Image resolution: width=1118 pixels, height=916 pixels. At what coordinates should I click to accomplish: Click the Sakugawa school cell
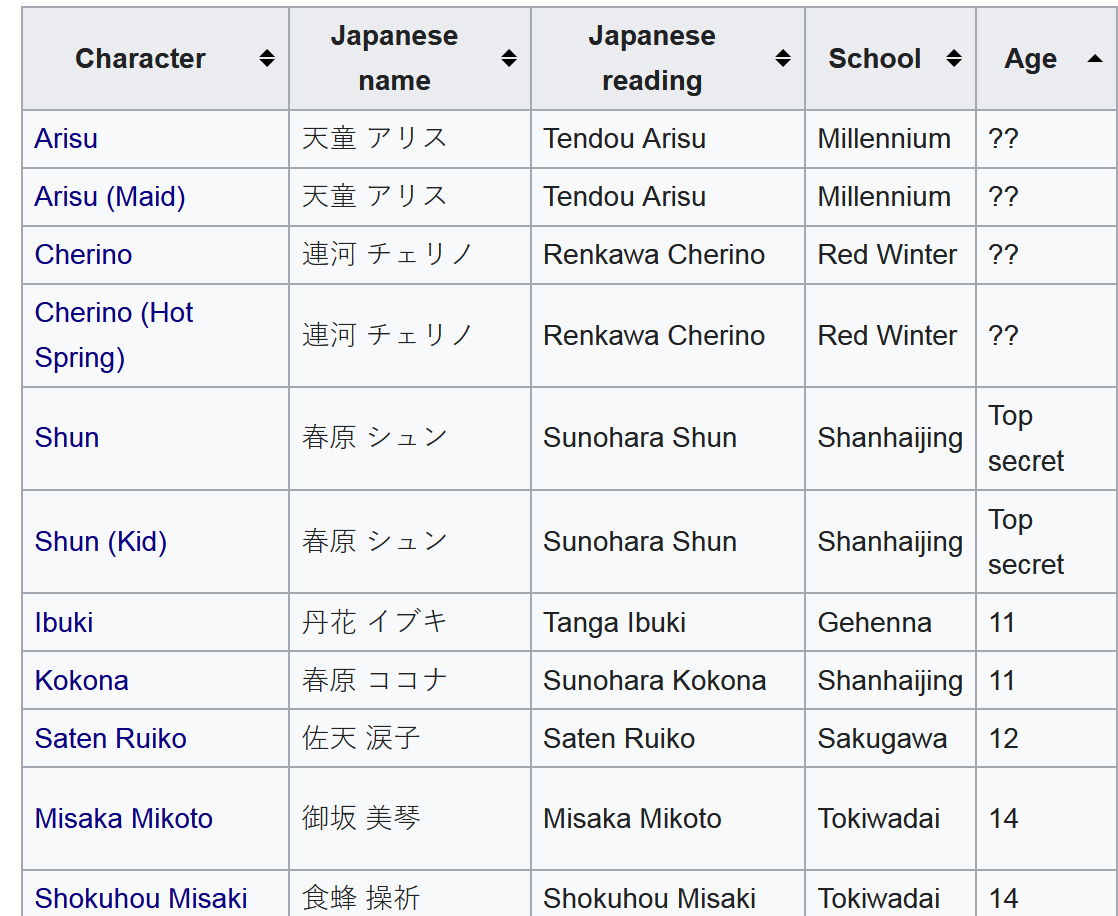click(882, 739)
